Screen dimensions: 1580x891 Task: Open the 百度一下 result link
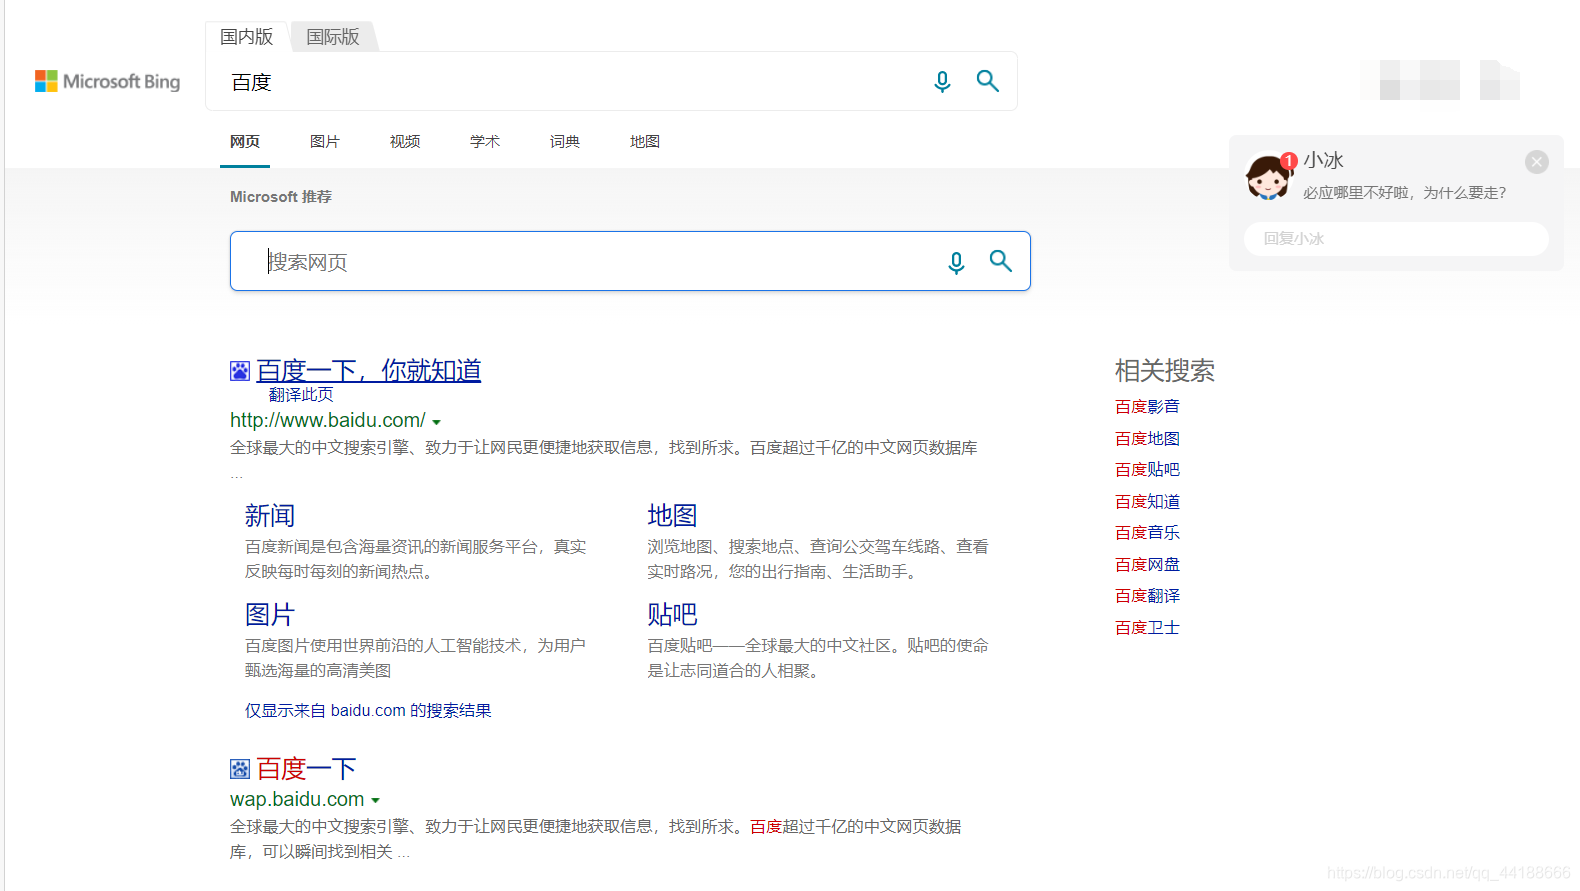tap(306, 769)
